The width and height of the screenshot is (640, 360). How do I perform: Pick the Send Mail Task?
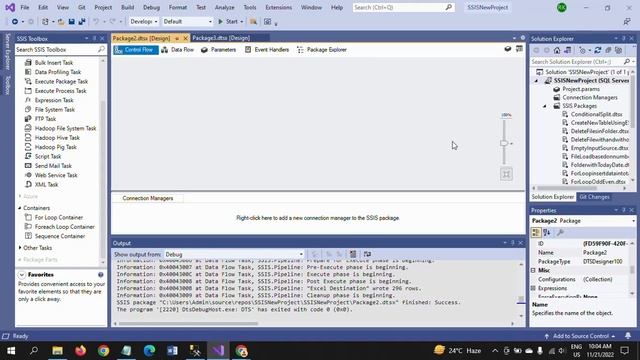click(x=53, y=166)
